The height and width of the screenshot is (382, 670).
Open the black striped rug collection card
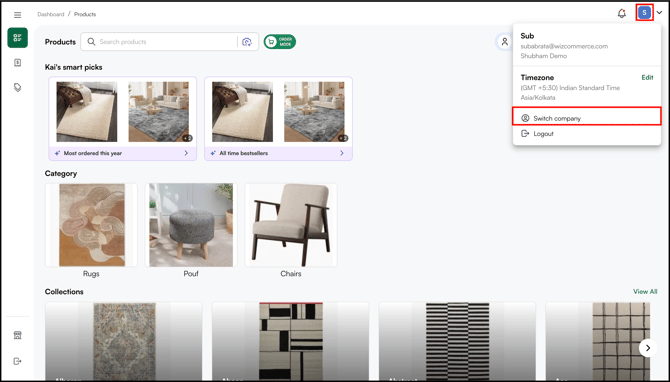click(x=457, y=341)
